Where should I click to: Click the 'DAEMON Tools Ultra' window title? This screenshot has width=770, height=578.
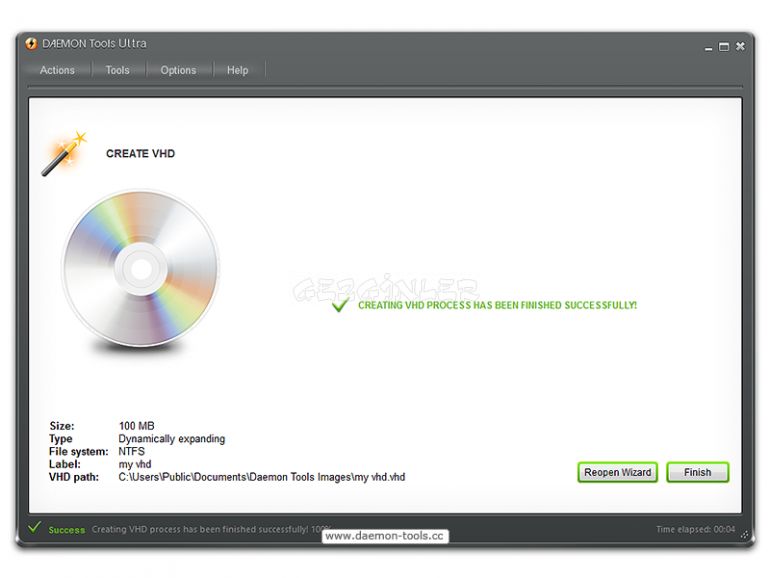[x=94, y=44]
